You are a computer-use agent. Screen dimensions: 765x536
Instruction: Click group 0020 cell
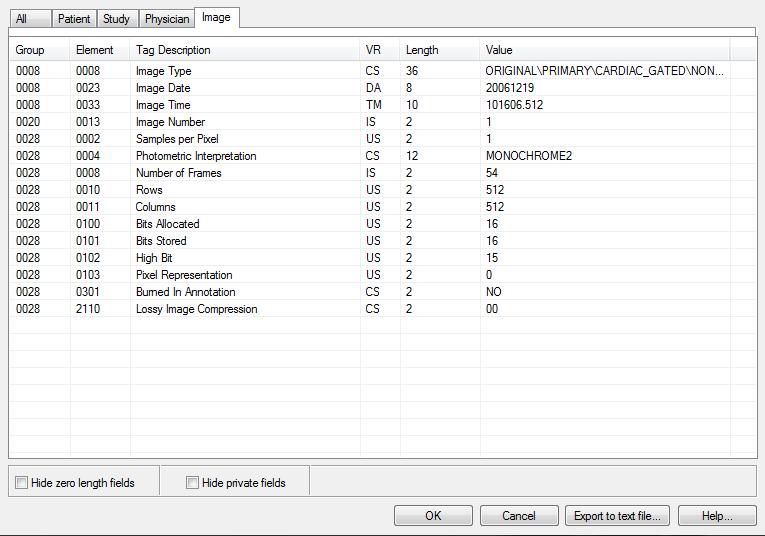point(28,122)
